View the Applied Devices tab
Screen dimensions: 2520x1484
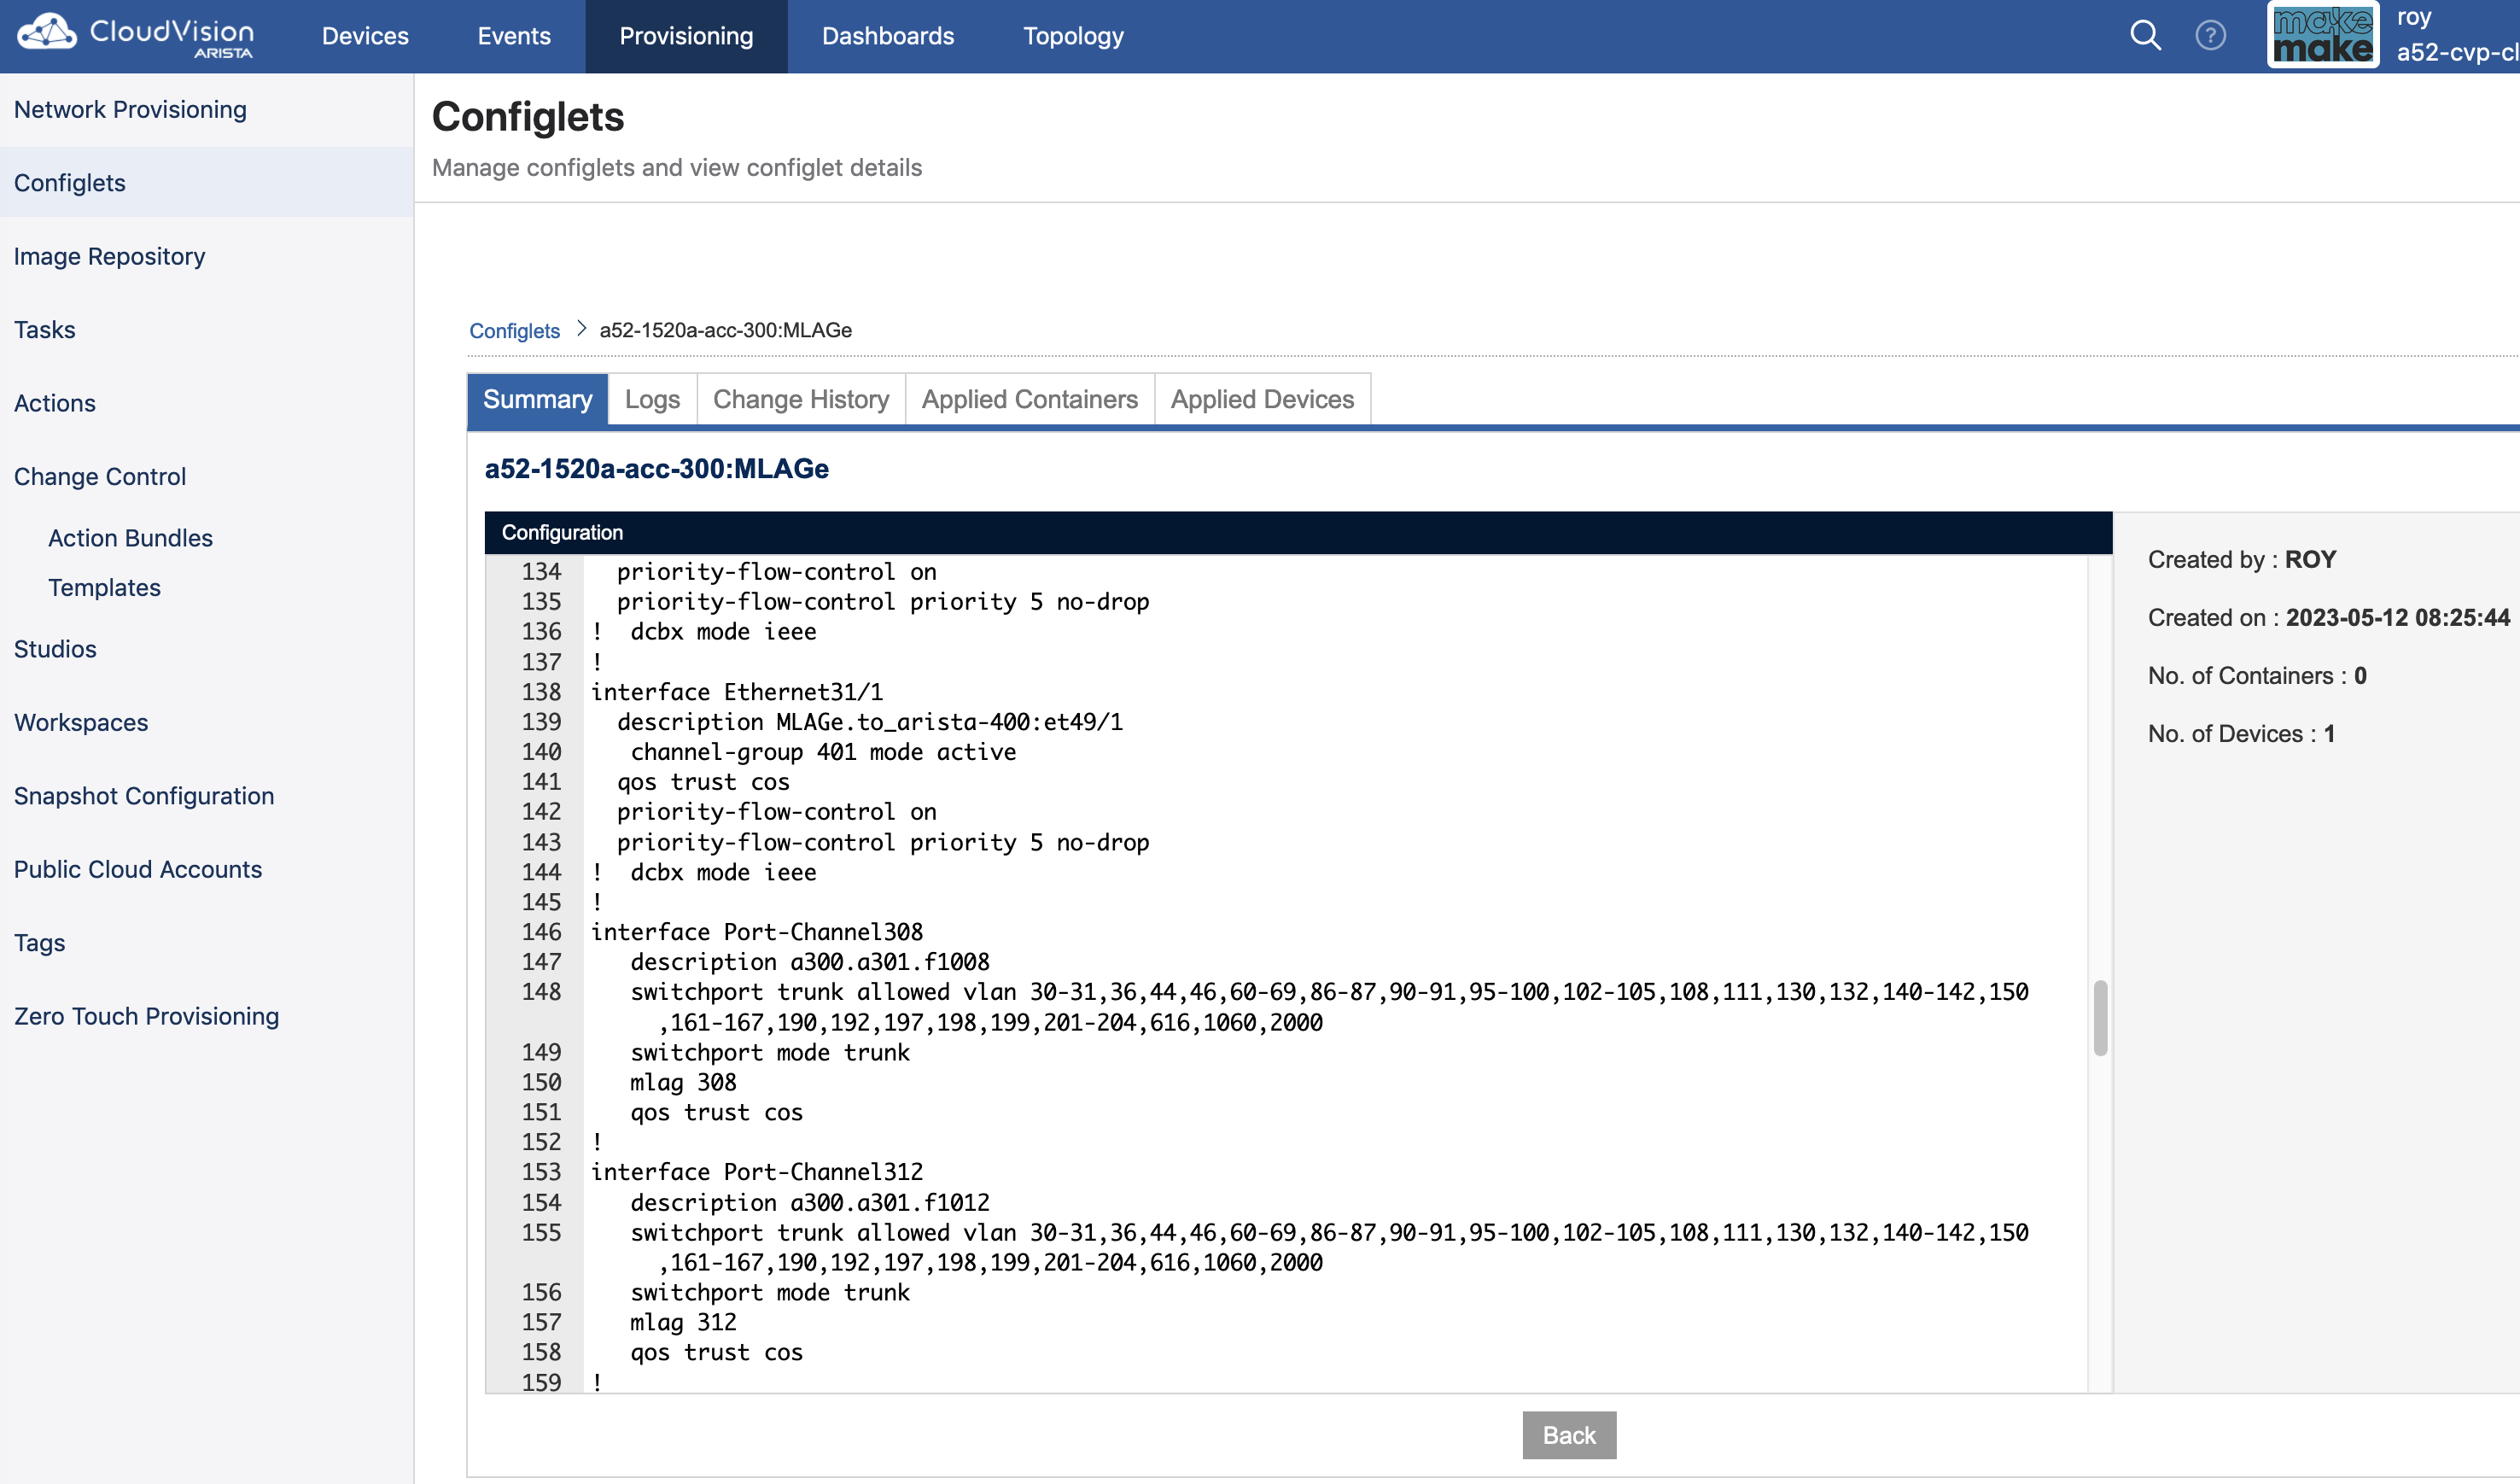[1262, 399]
